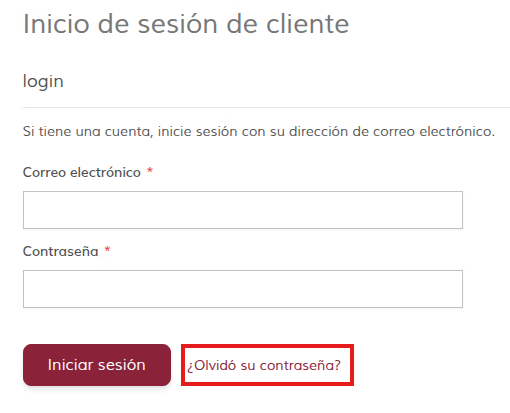Click the account instruction sentence
This screenshot has height=413, width=510.
259,131
